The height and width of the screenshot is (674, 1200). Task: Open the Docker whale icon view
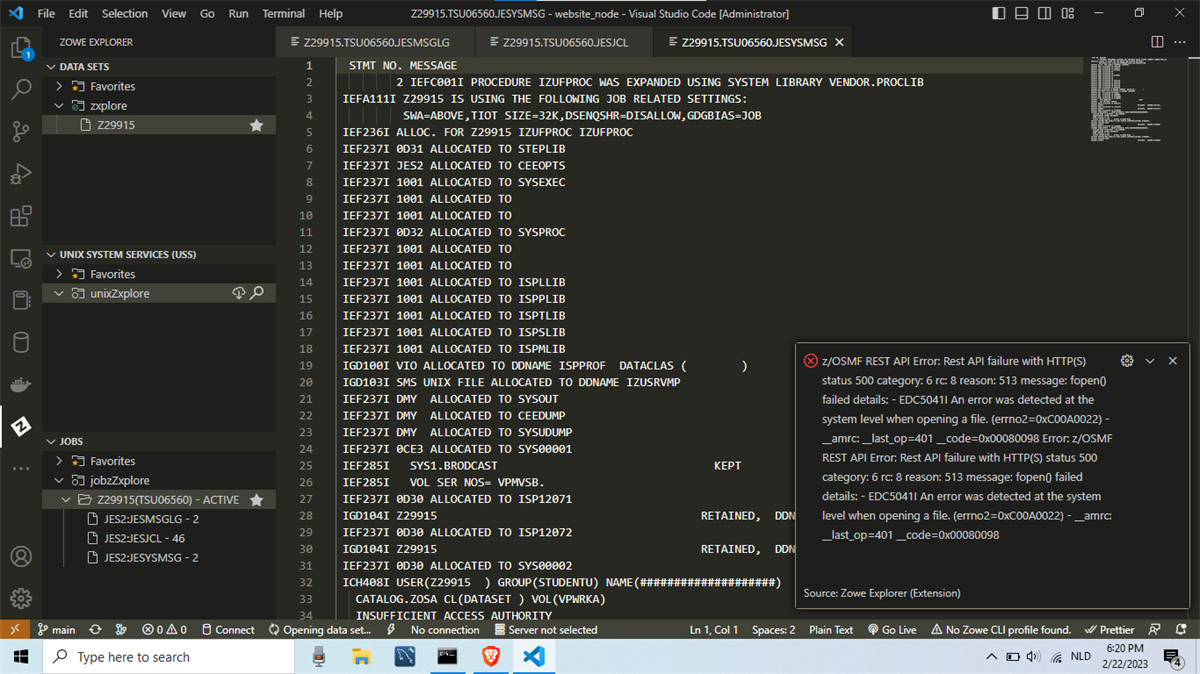click(x=21, y=384)
